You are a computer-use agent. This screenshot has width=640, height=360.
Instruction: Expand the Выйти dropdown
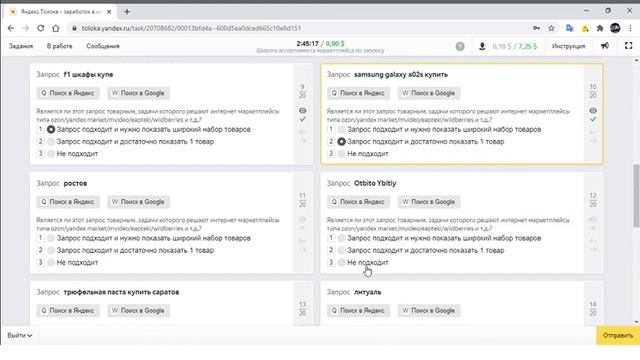20,336
